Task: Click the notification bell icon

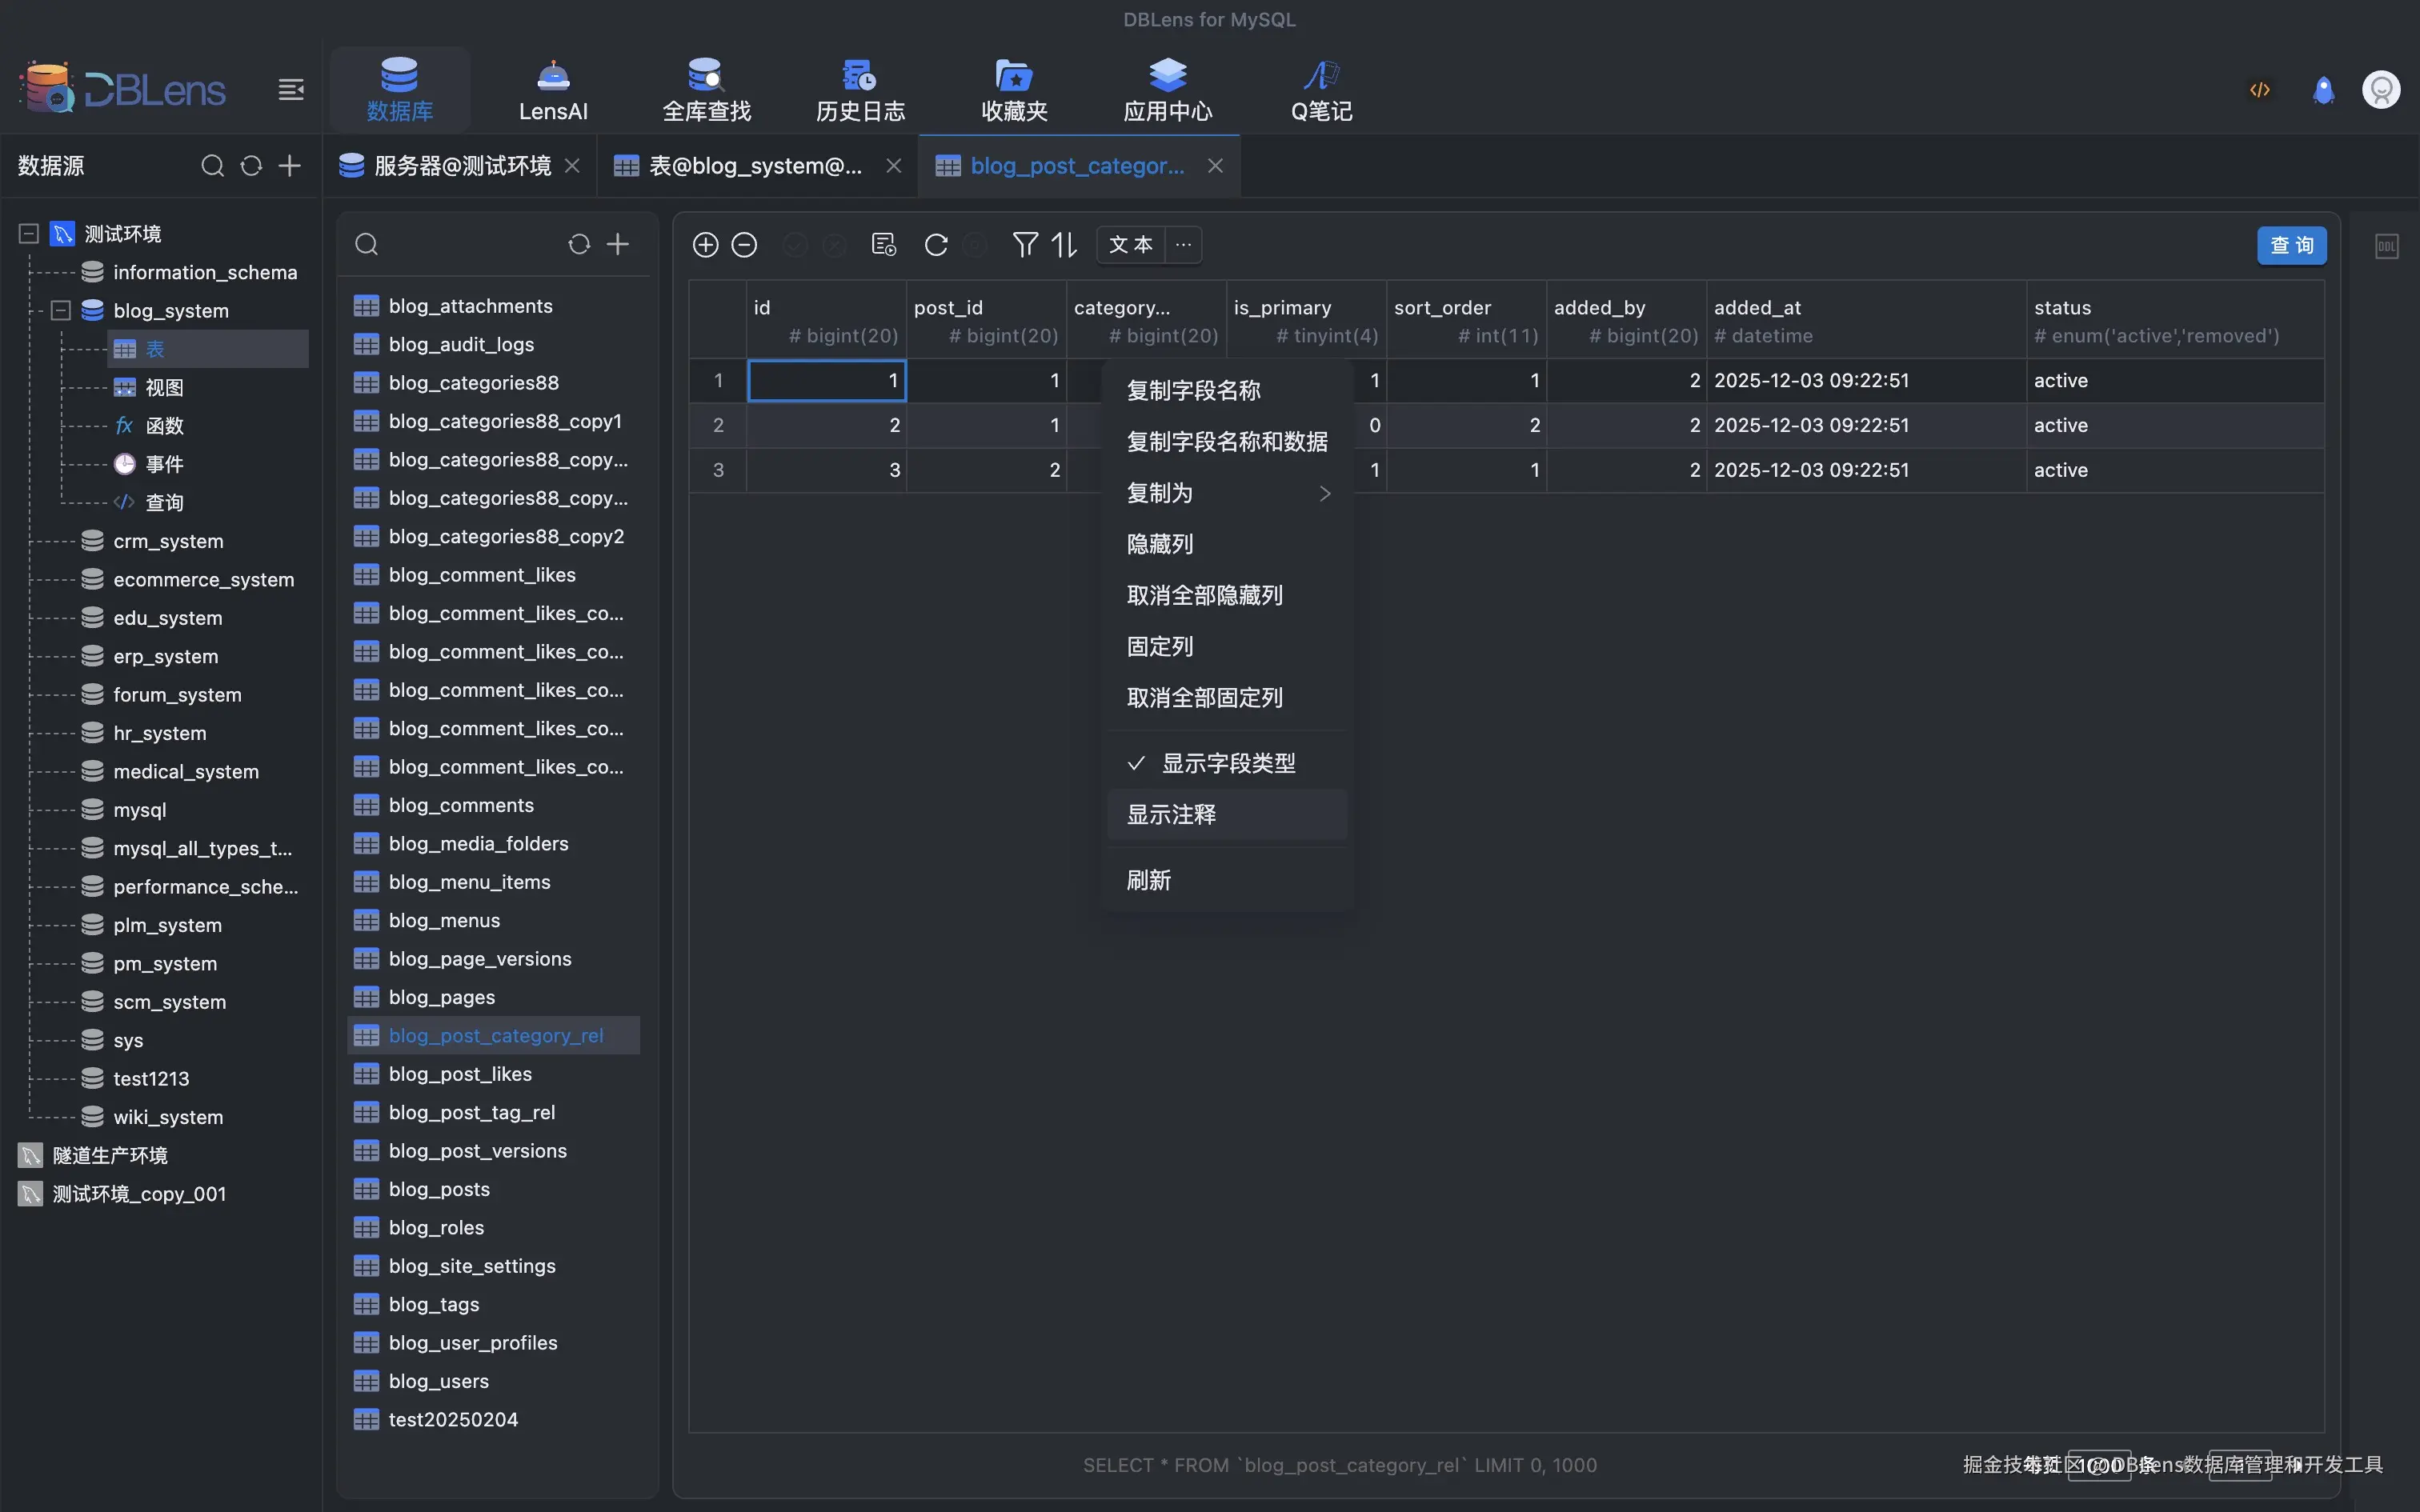Action: [2322, 89]
